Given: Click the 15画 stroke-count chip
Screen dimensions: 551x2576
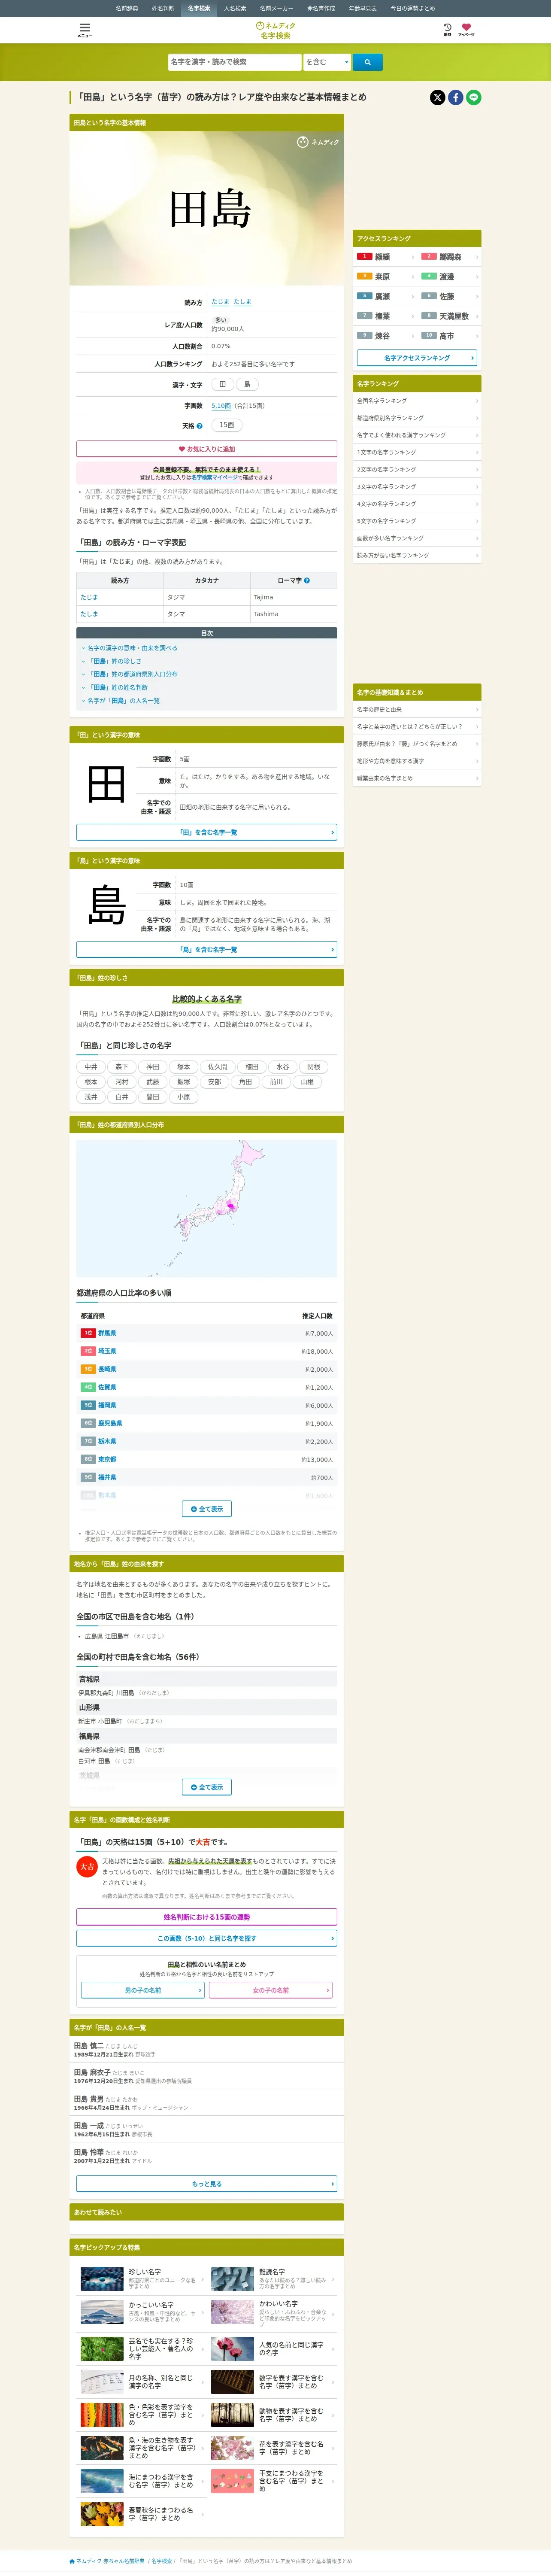Looking at the screenshot, I should click(x=227, y=425).
